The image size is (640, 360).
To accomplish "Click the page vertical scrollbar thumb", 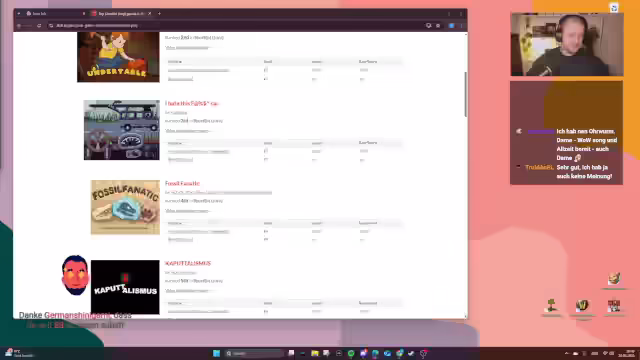I will (465, 94).
